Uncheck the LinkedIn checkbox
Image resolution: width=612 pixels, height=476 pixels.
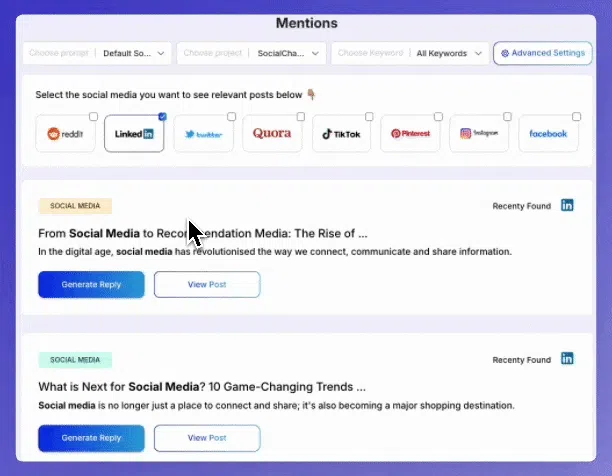162,117
